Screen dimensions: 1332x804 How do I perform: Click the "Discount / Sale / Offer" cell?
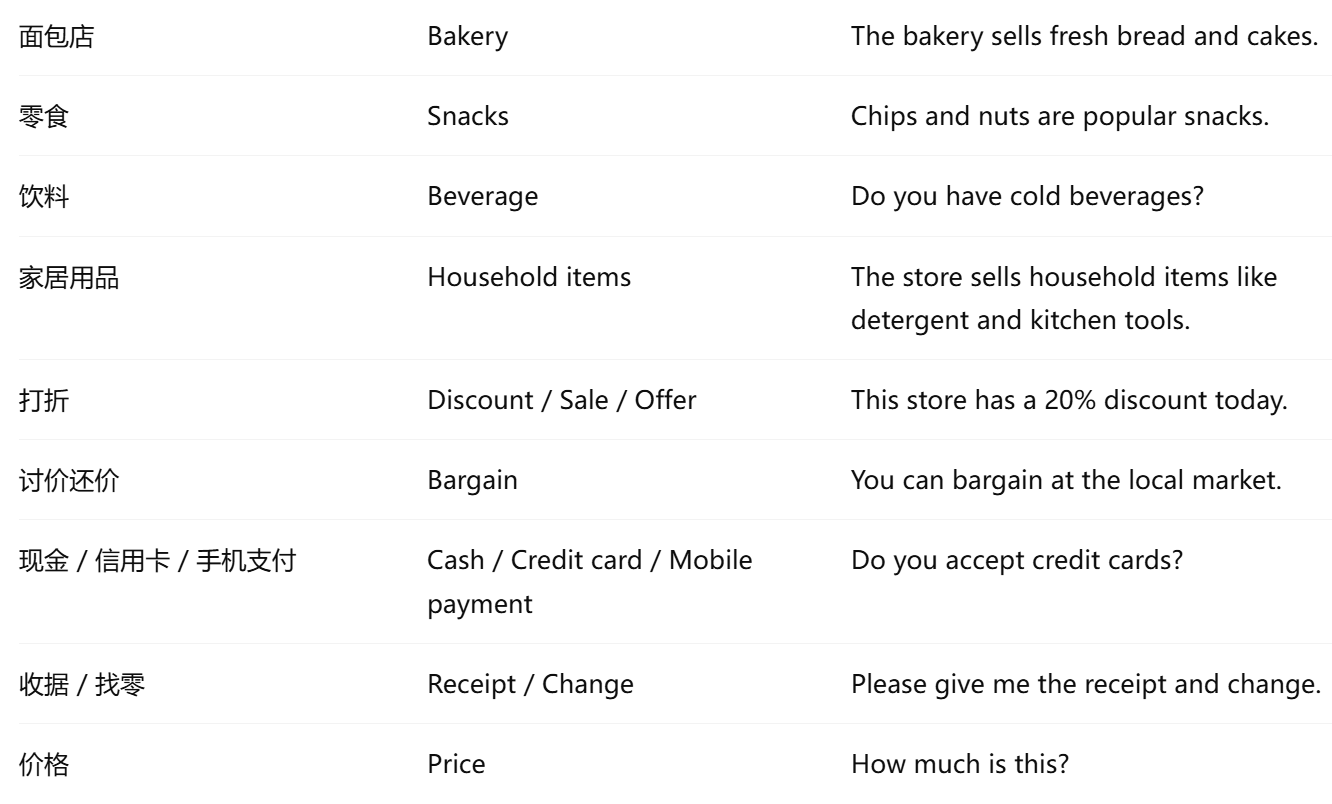point(561,400)
